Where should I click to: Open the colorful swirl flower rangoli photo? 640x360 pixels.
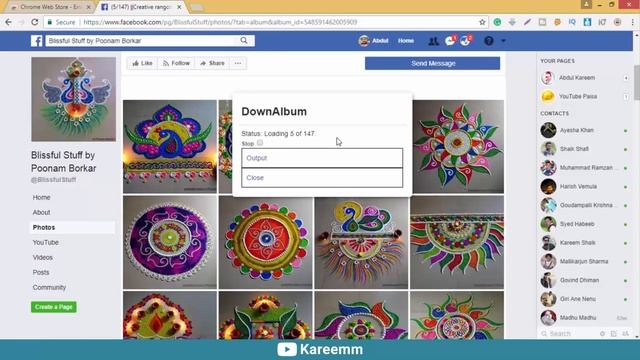click(x=458, y=147)
